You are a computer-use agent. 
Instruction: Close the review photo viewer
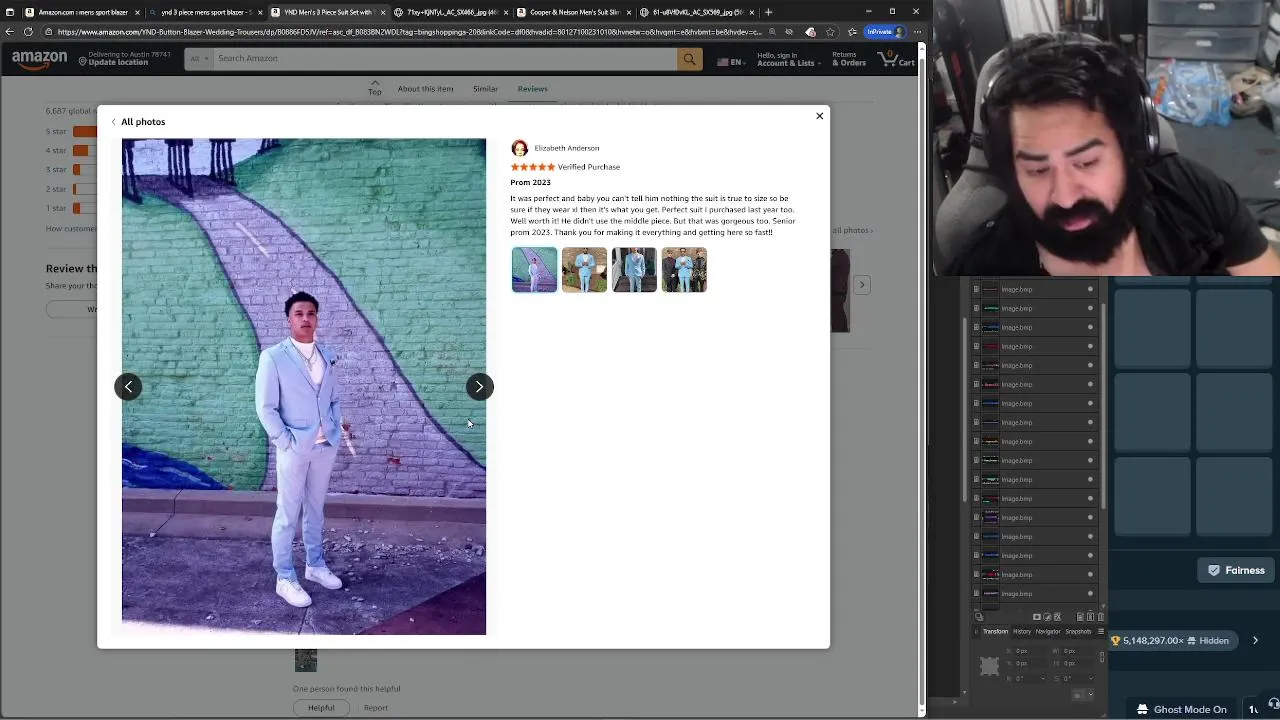point(819,116)
